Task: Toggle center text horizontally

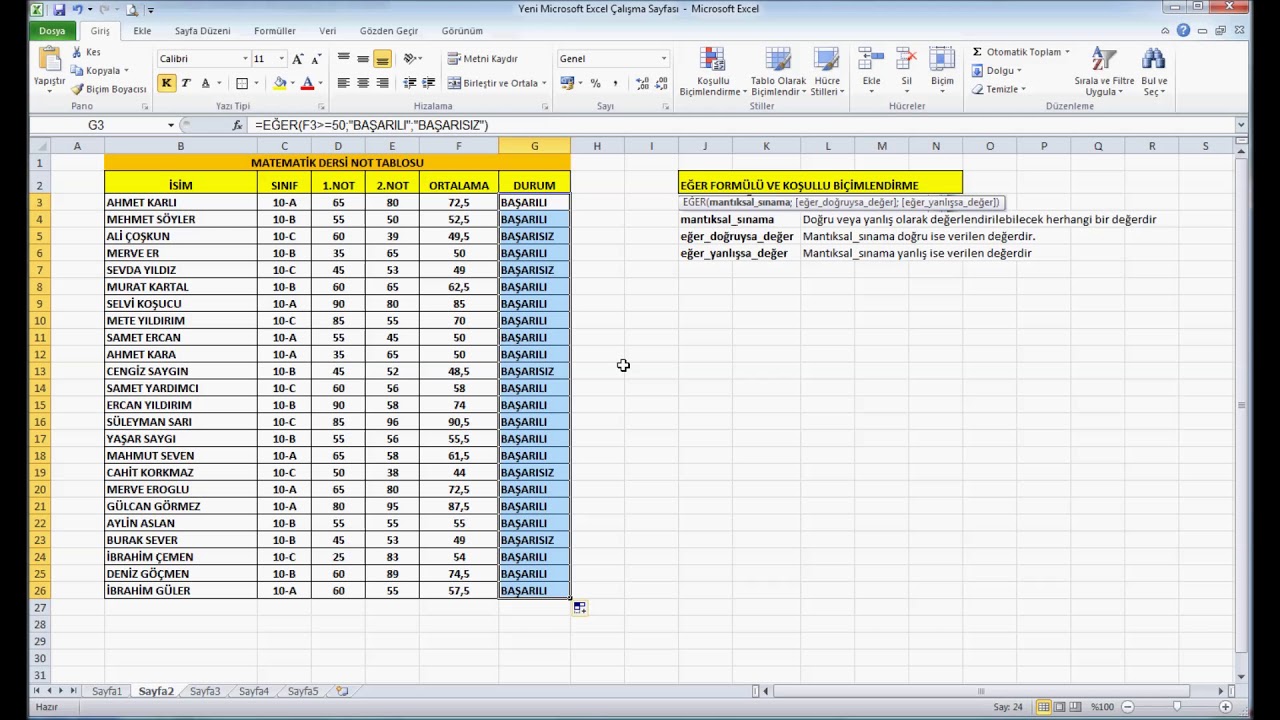Action: click(362, 83)
